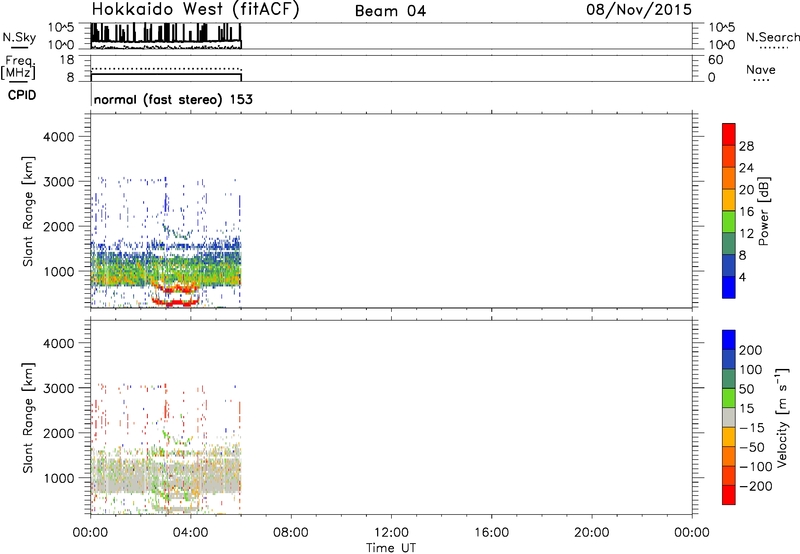Click power colorbar value '28'
The width and height of the screenshot is (800, 554).
click(746, 146)
